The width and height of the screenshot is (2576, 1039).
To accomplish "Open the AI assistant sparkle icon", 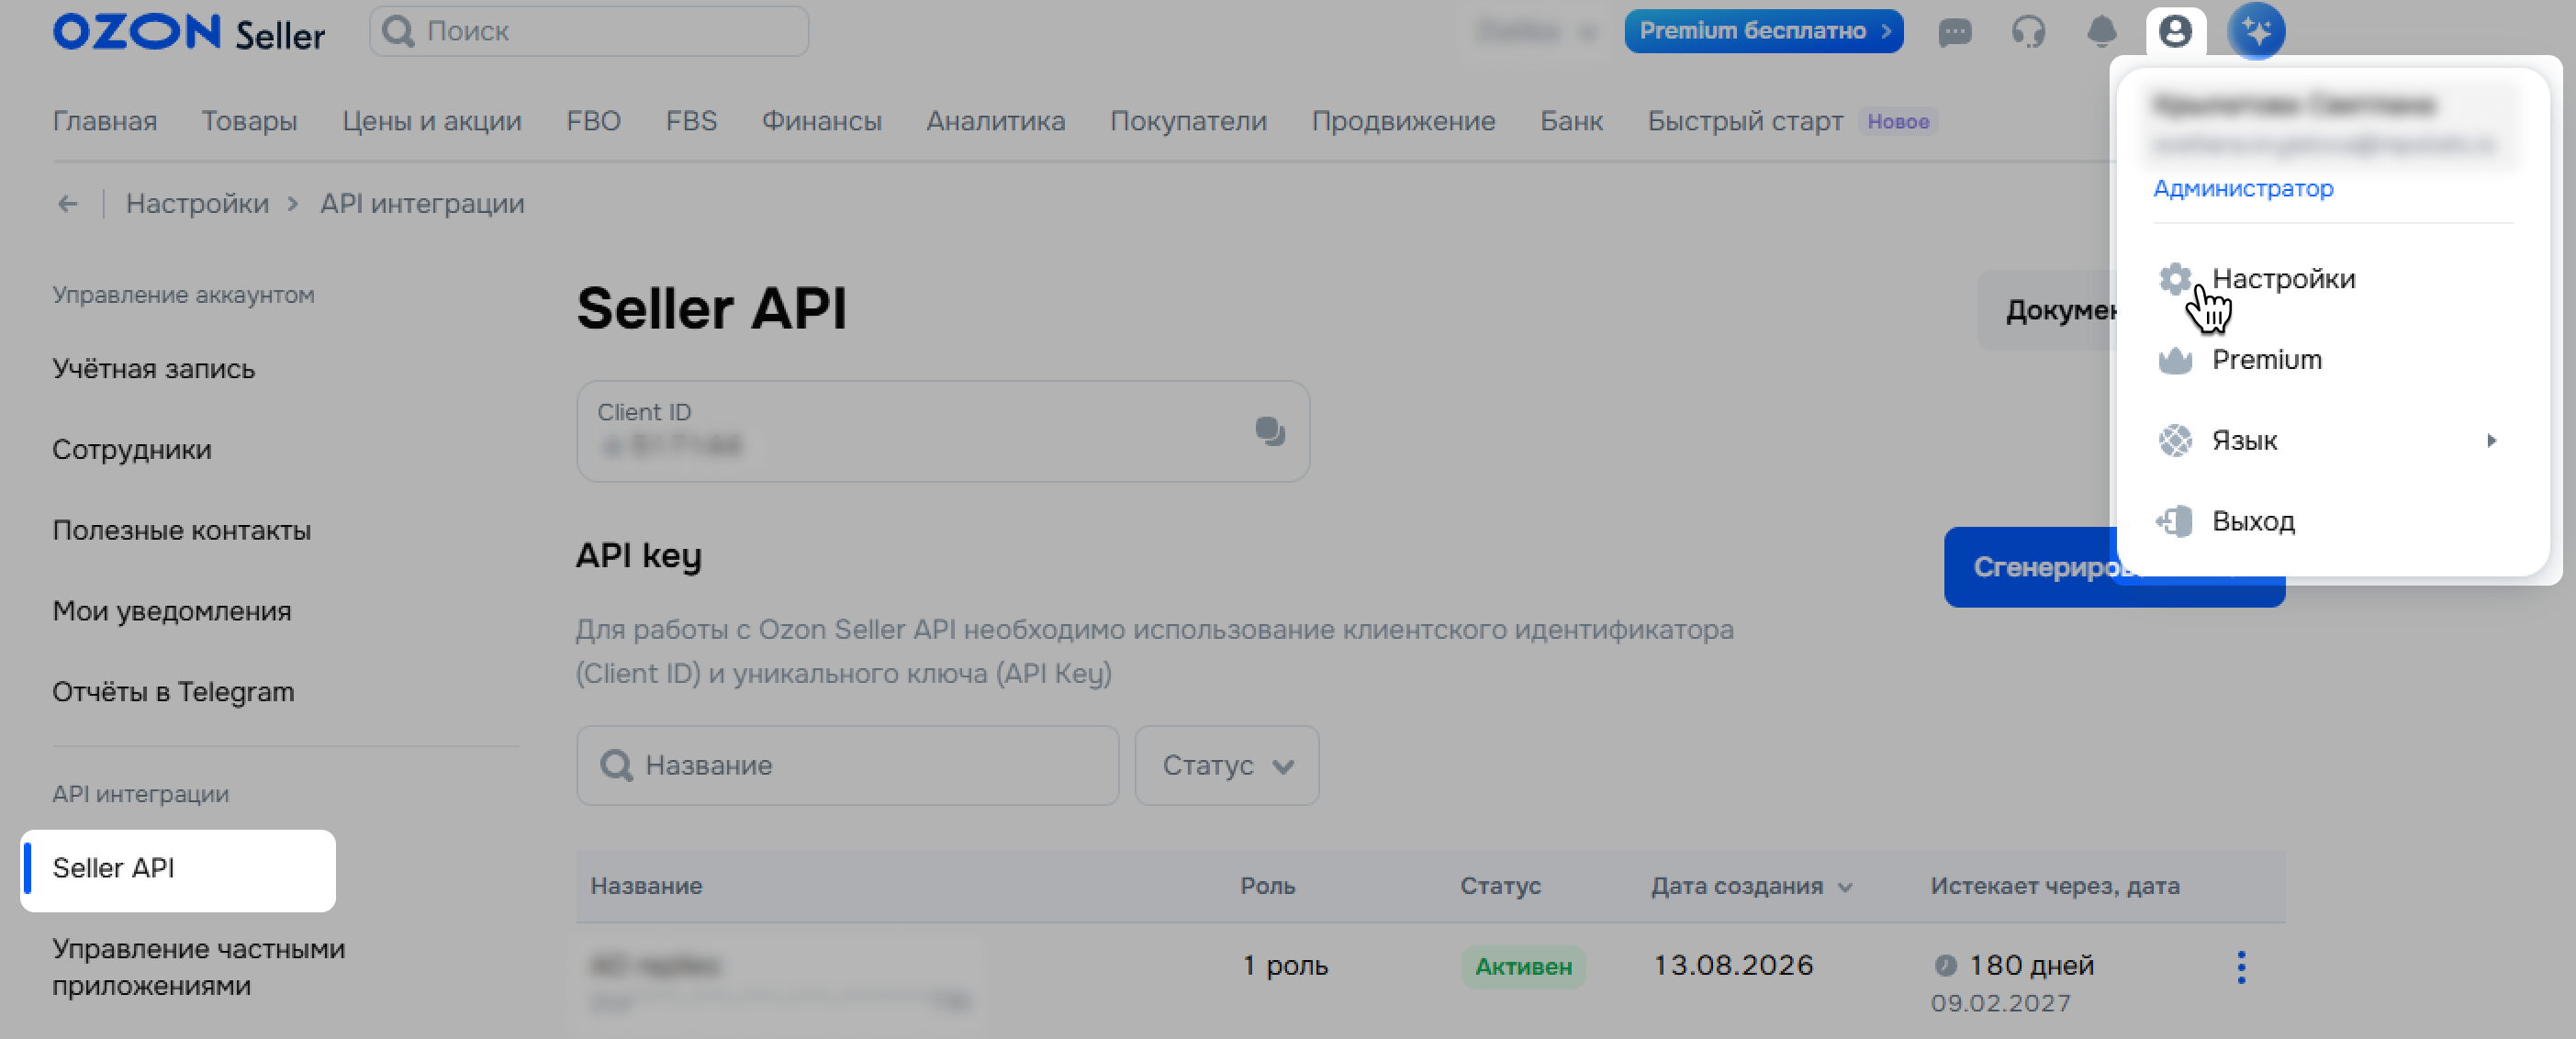I will tap(2256, 31).
